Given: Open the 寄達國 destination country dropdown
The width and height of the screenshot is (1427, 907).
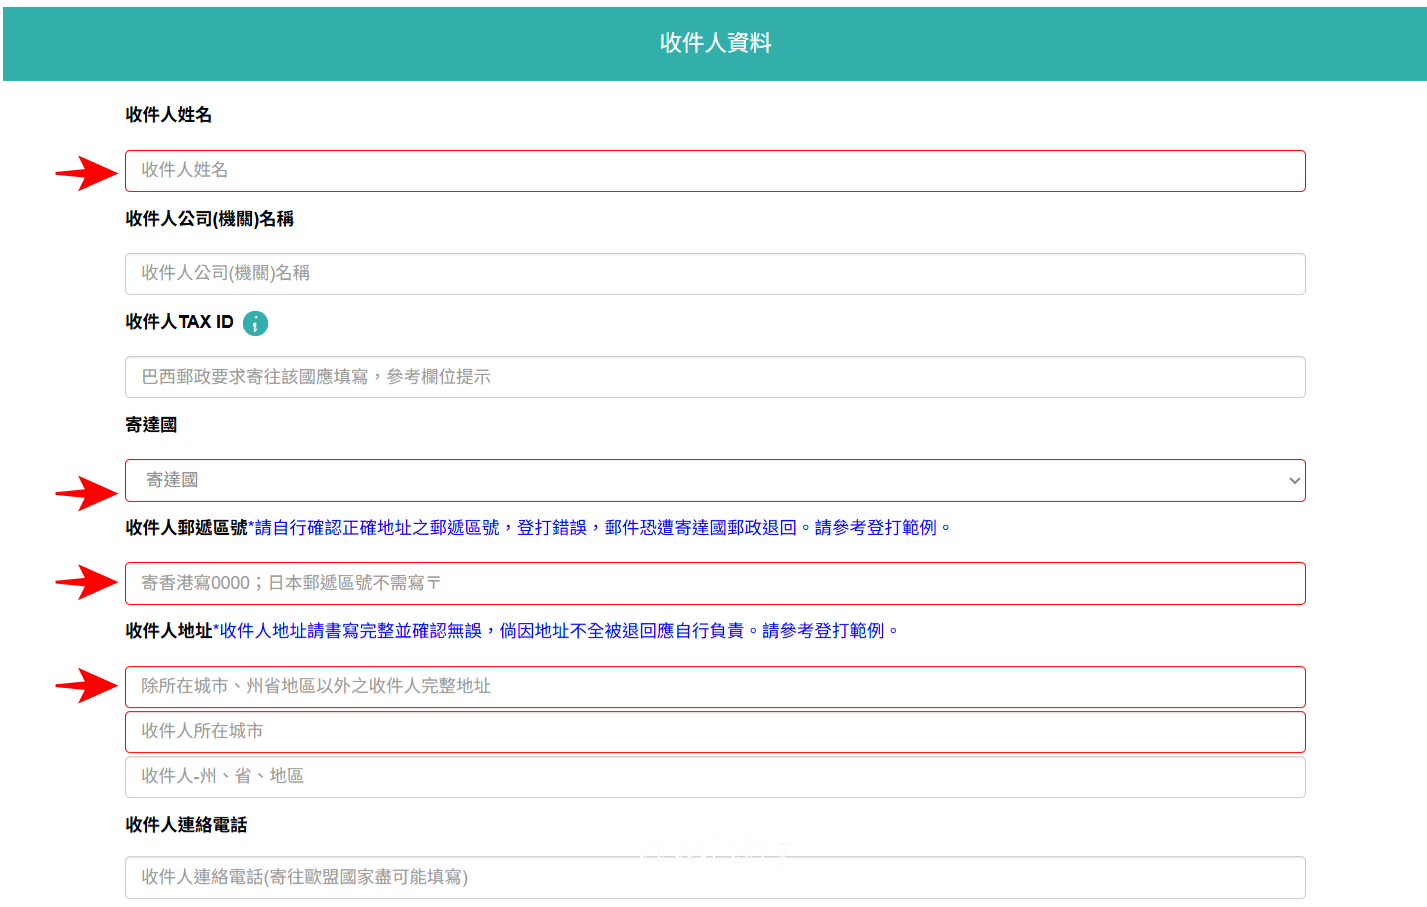Looking at the screenshot, I should click(x=714, y=481).
